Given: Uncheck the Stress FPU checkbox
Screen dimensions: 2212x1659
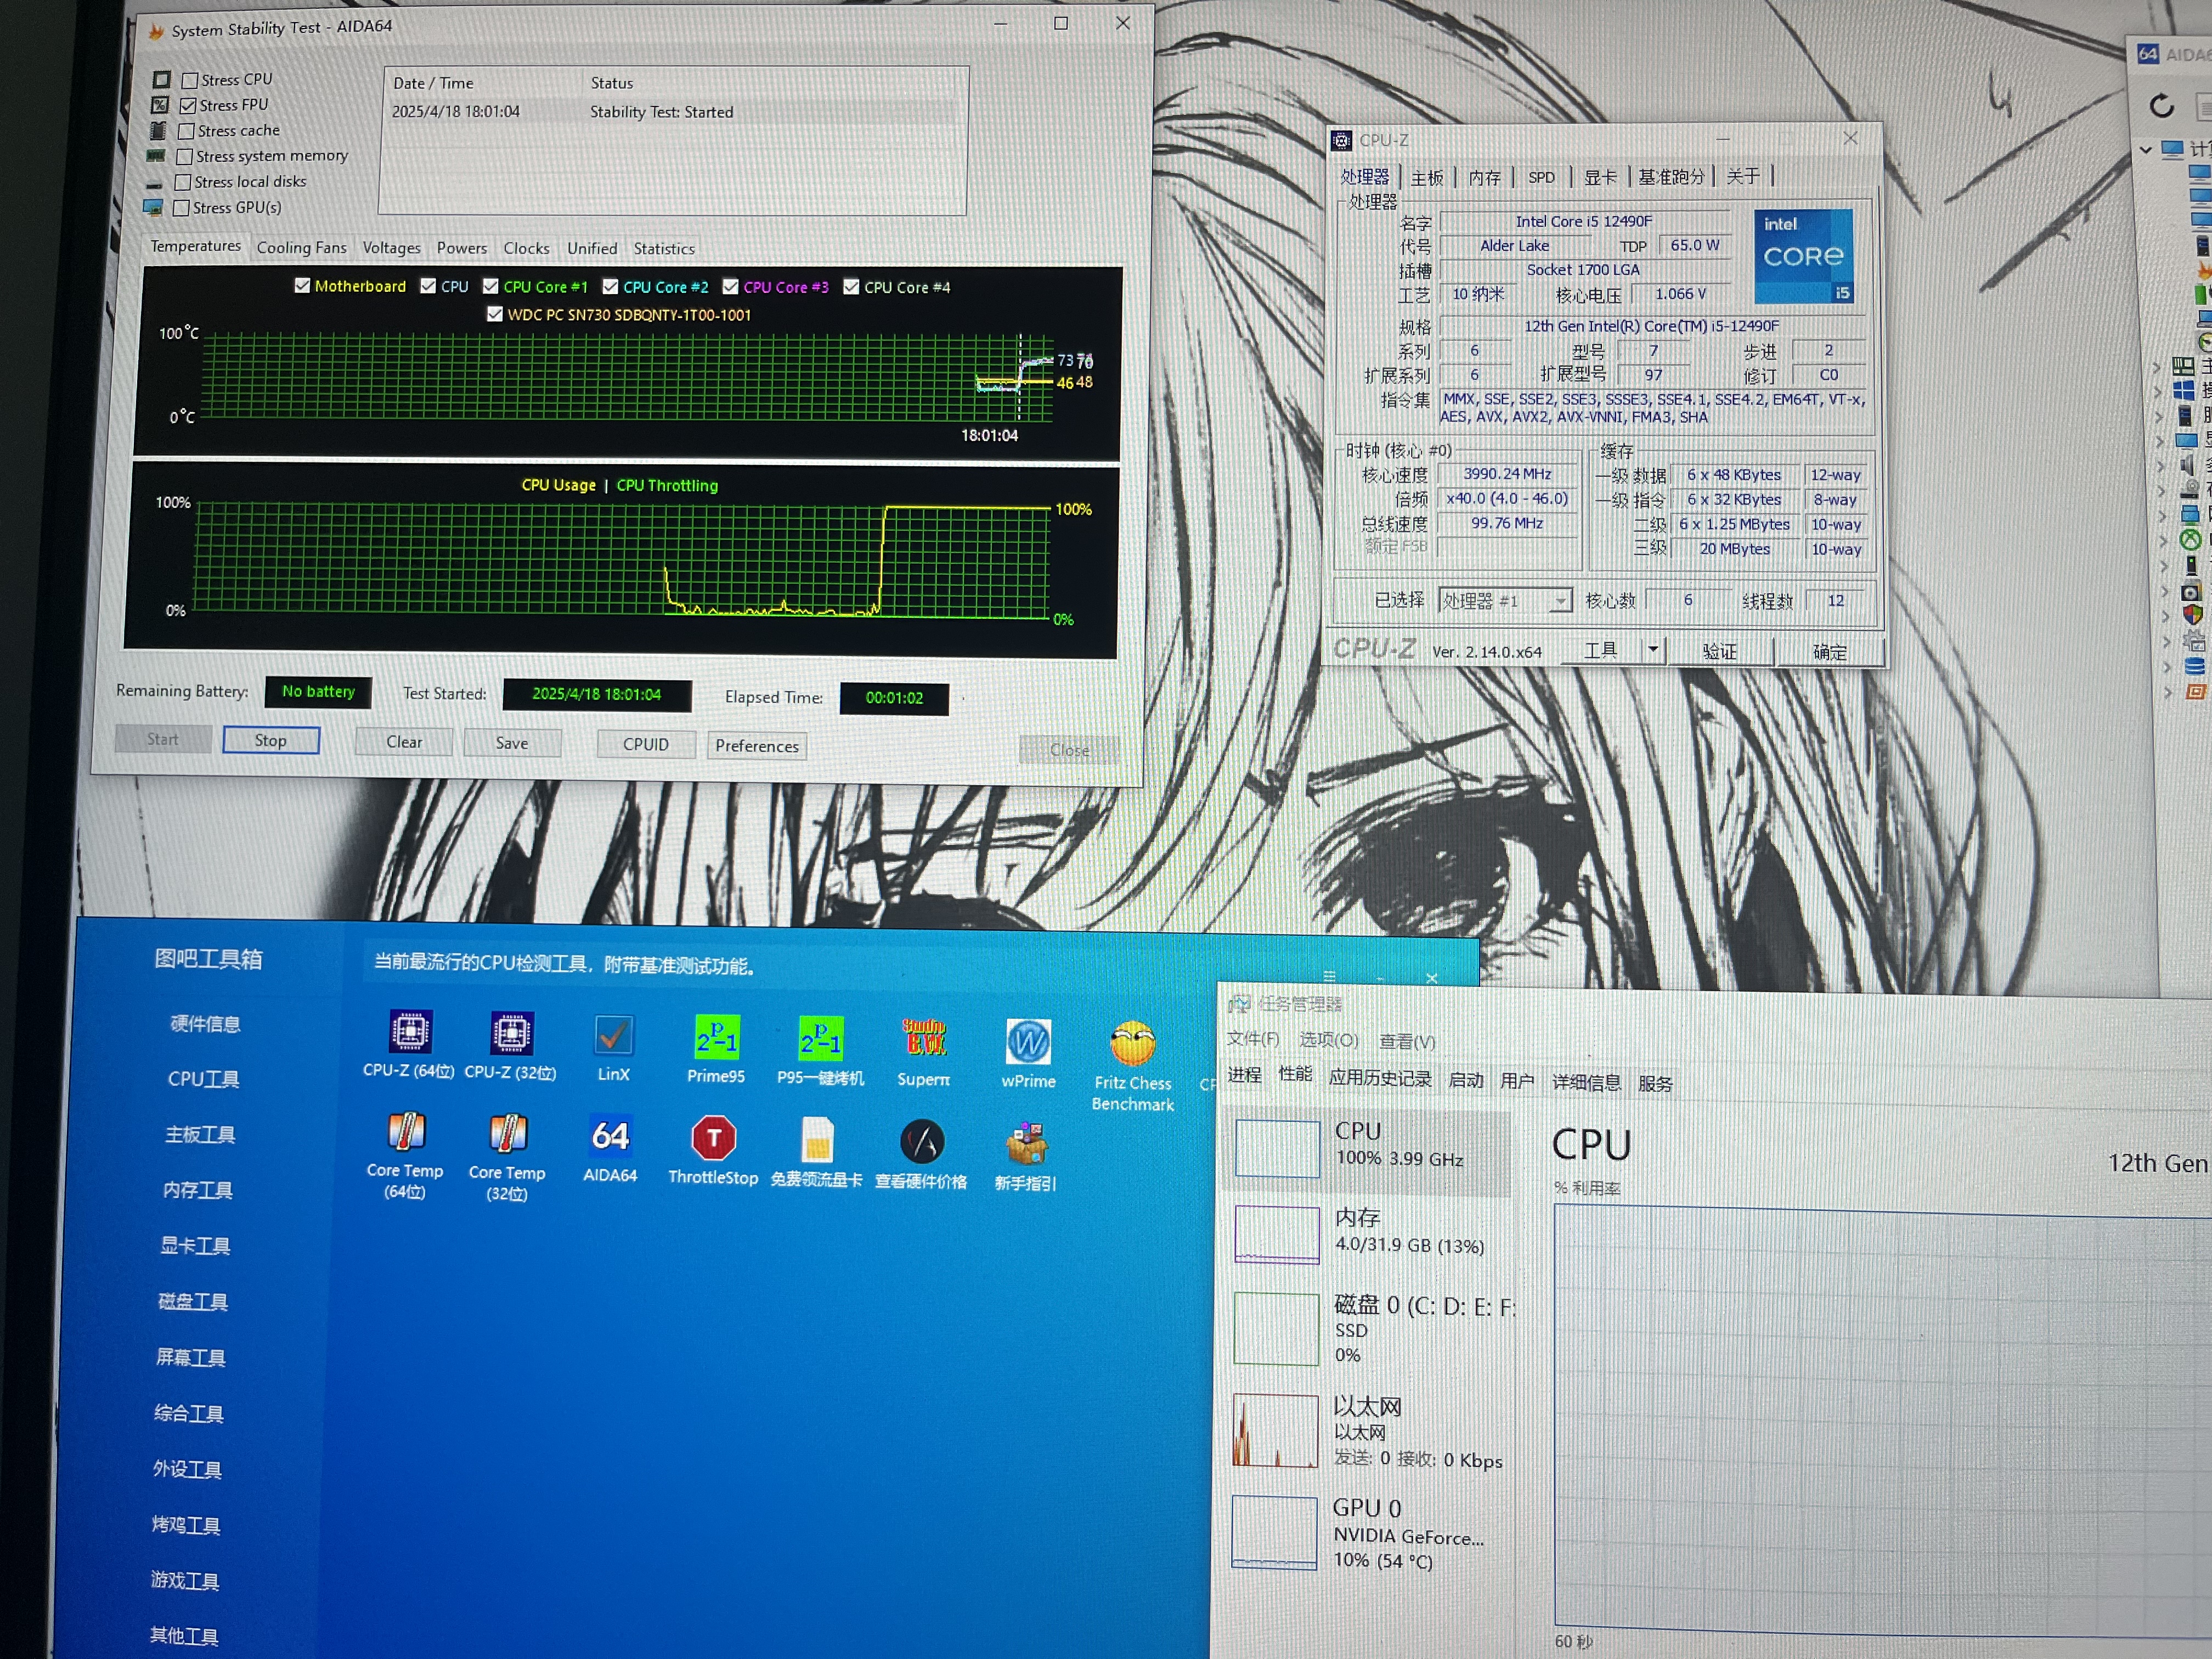Looking at the screenshot, I should coord(188,105).
